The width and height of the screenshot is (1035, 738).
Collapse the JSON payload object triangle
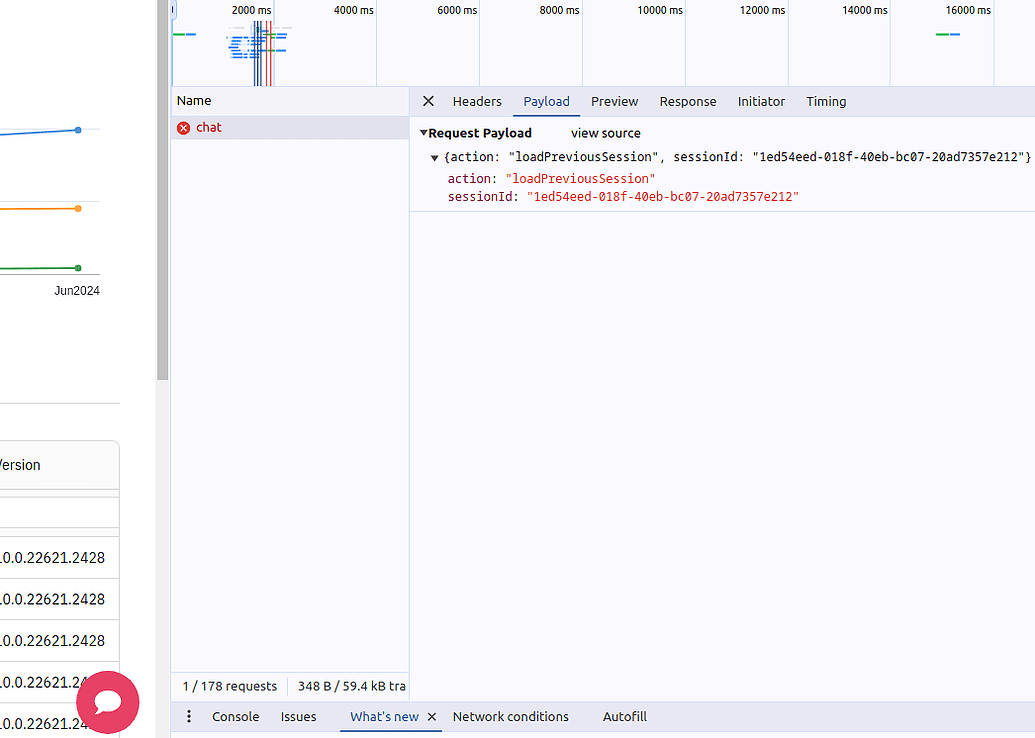coord(434,157)
